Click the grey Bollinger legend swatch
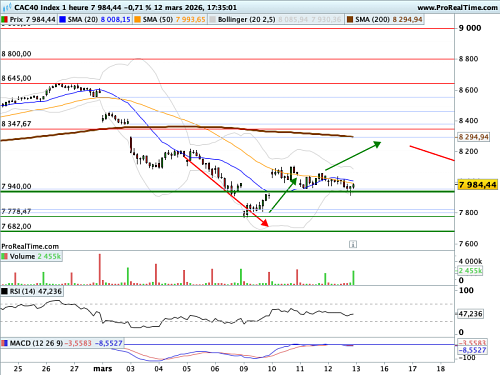 pyautogui.click(x=212, y=20)
